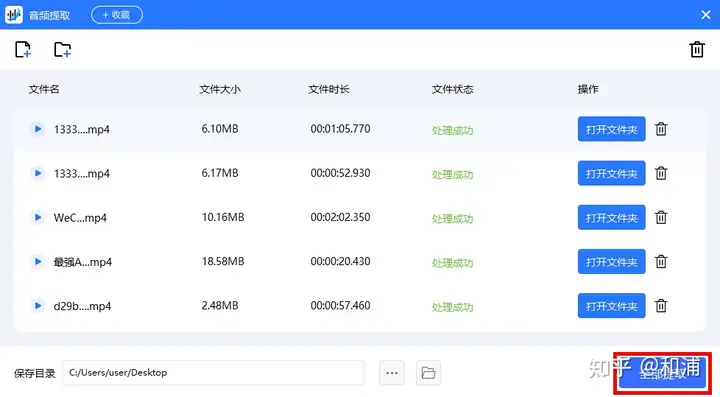
Task: Delete the 最强A...mp4 row
Action: click(x=661, y=262)
